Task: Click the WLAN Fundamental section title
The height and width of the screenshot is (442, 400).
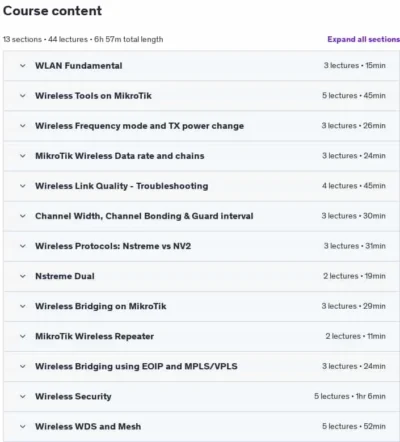Action: pos(79,66)
